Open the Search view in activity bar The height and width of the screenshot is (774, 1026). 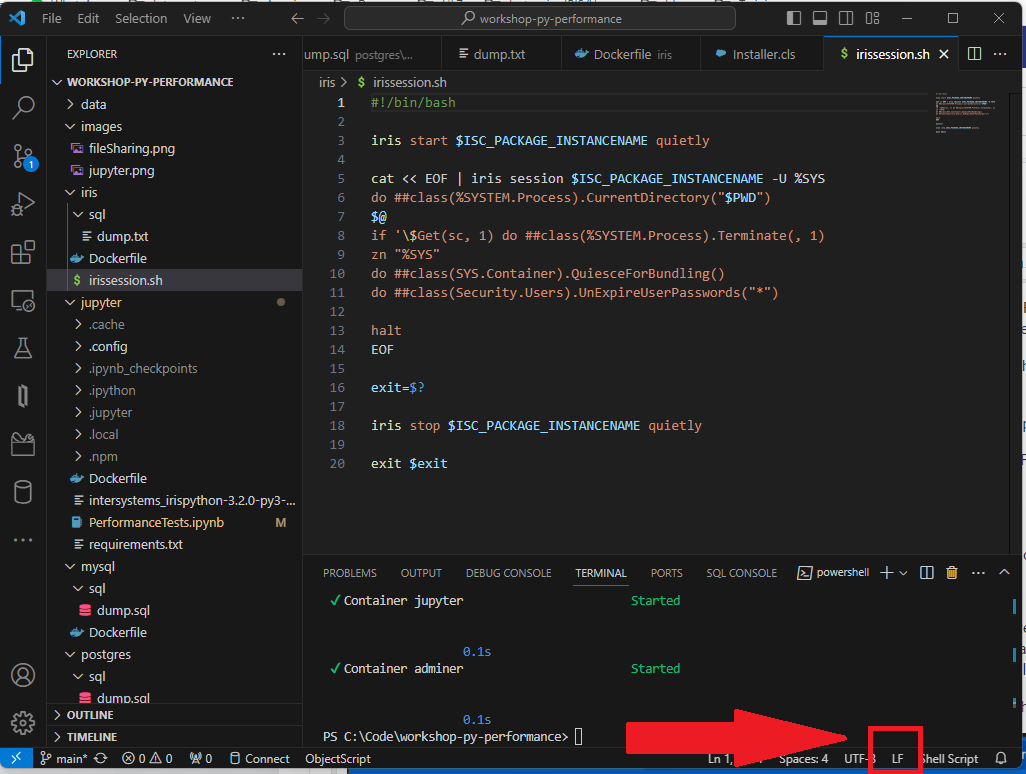pos(22,108)
